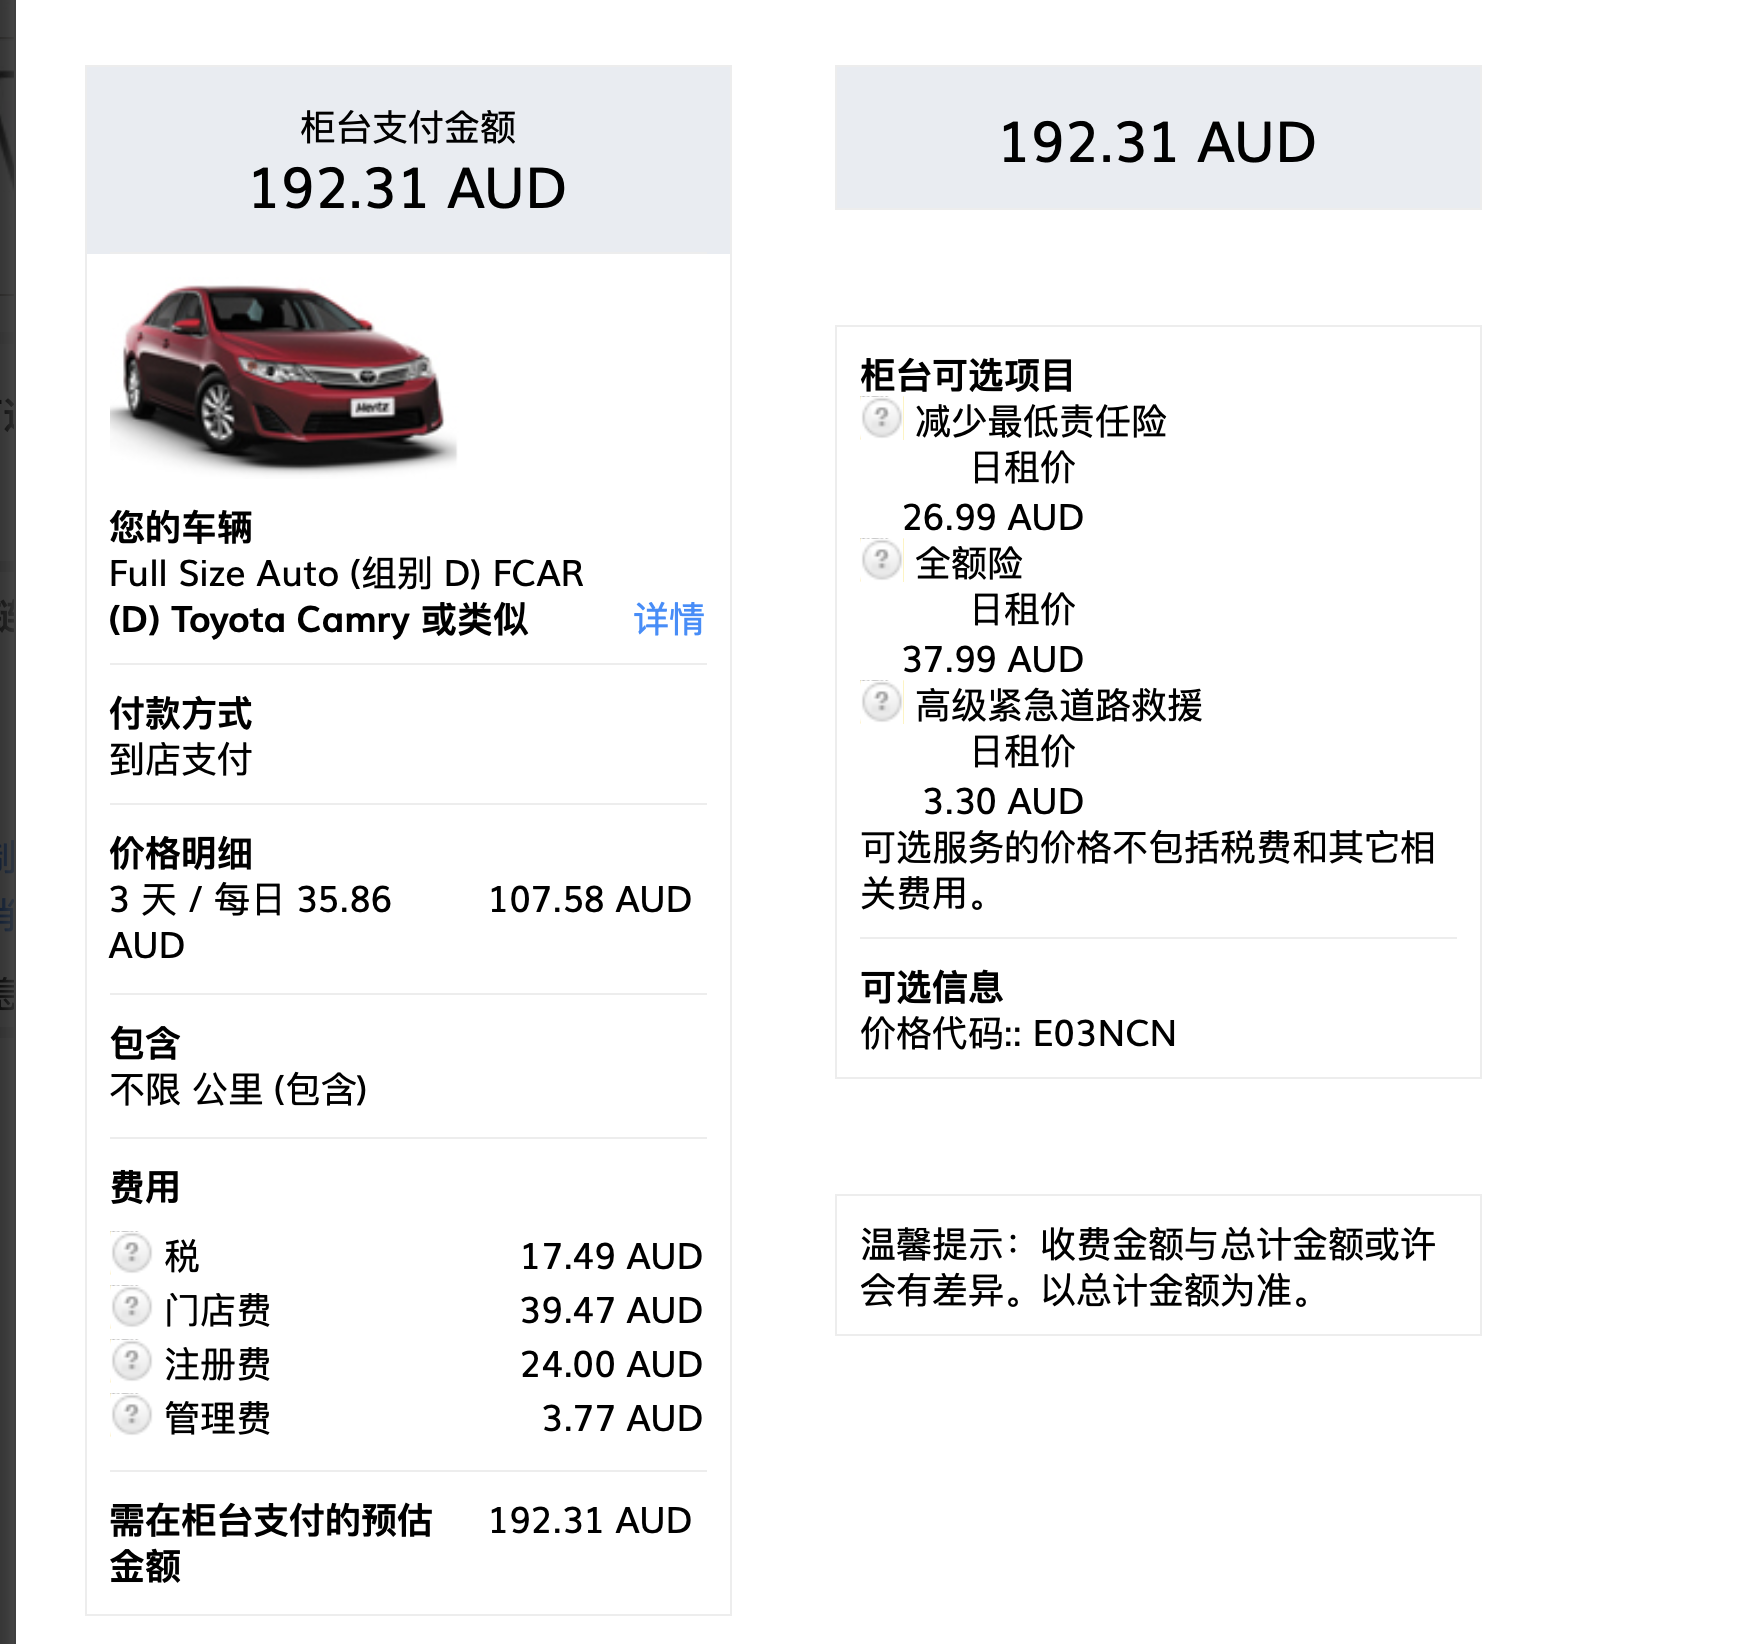Click the 柜台可选项目 section heading
1738x1644 pixels.
(x=967, y=375)
